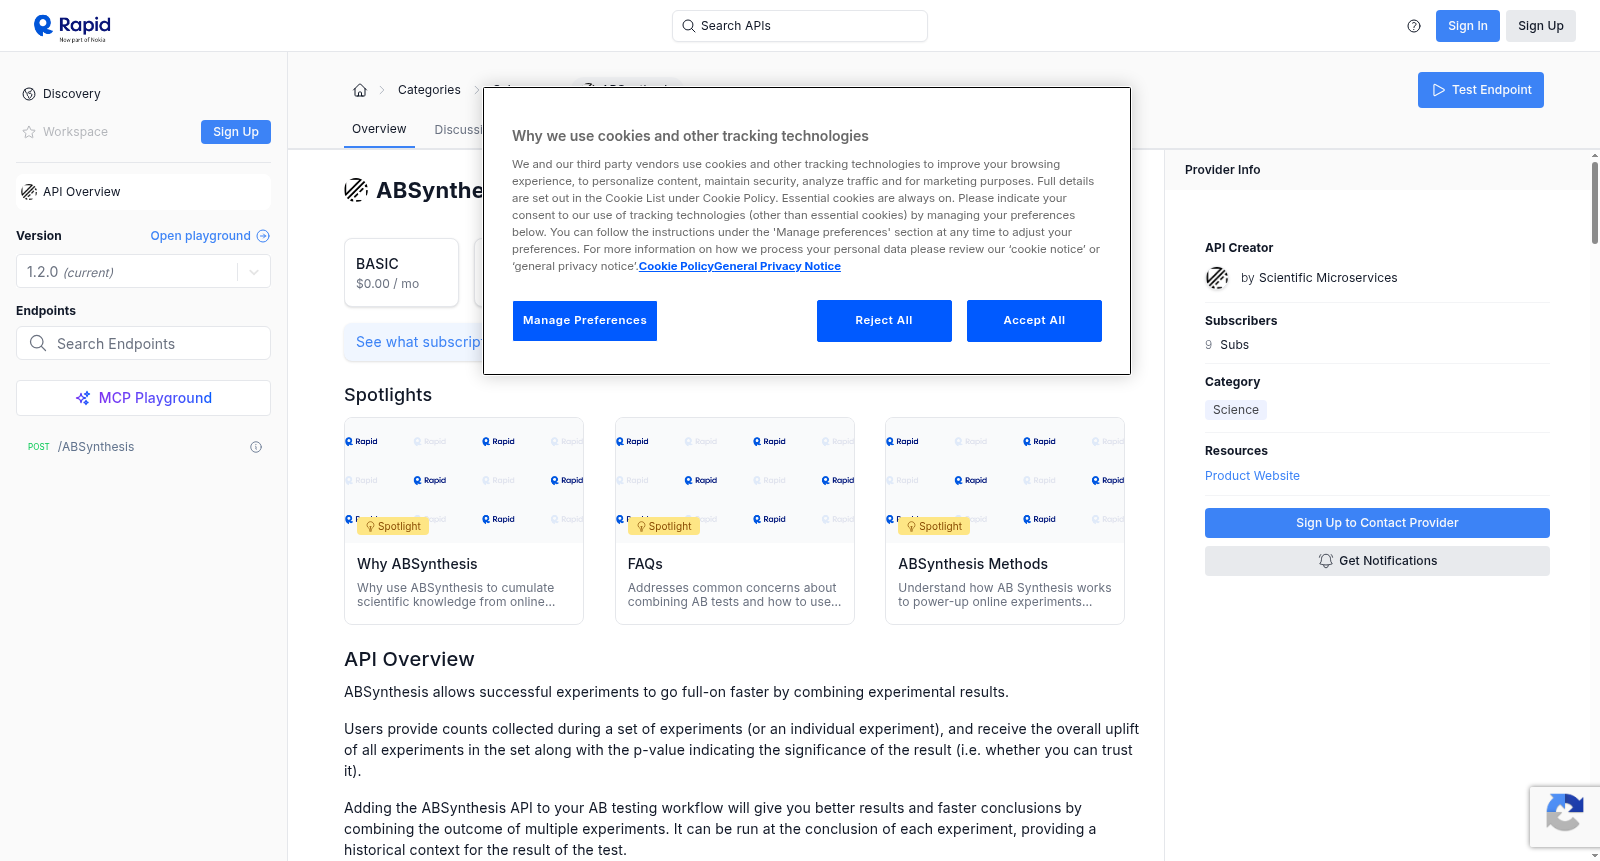1600x861 pixels.
Task: Click the Workspace star icon
Action: 29,132
